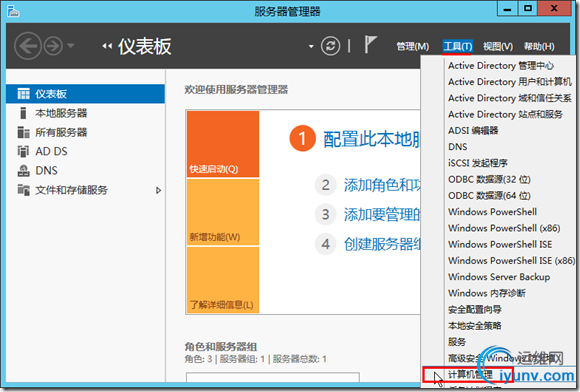The height and width of the screenshot is (392, 580).
Task: Choose Active Directory 用户和计算机
Action: click(509, 82)
